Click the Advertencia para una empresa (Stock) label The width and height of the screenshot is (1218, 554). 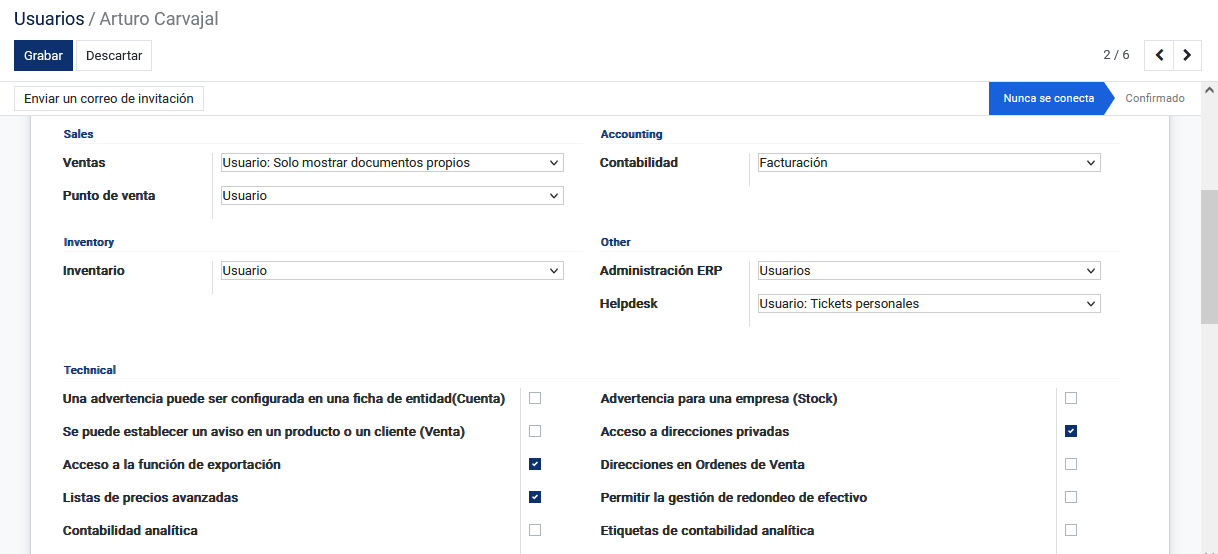pyautogui.click(x=719, y=399)
